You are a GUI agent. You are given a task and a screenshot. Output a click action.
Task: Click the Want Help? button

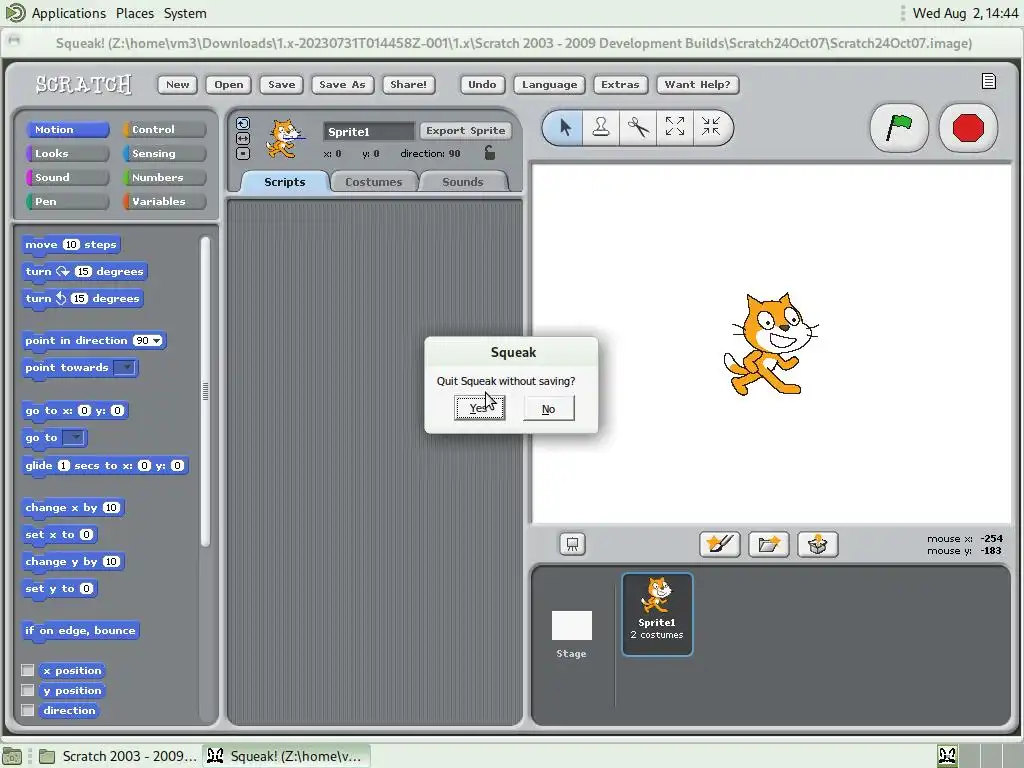point(697,84)
